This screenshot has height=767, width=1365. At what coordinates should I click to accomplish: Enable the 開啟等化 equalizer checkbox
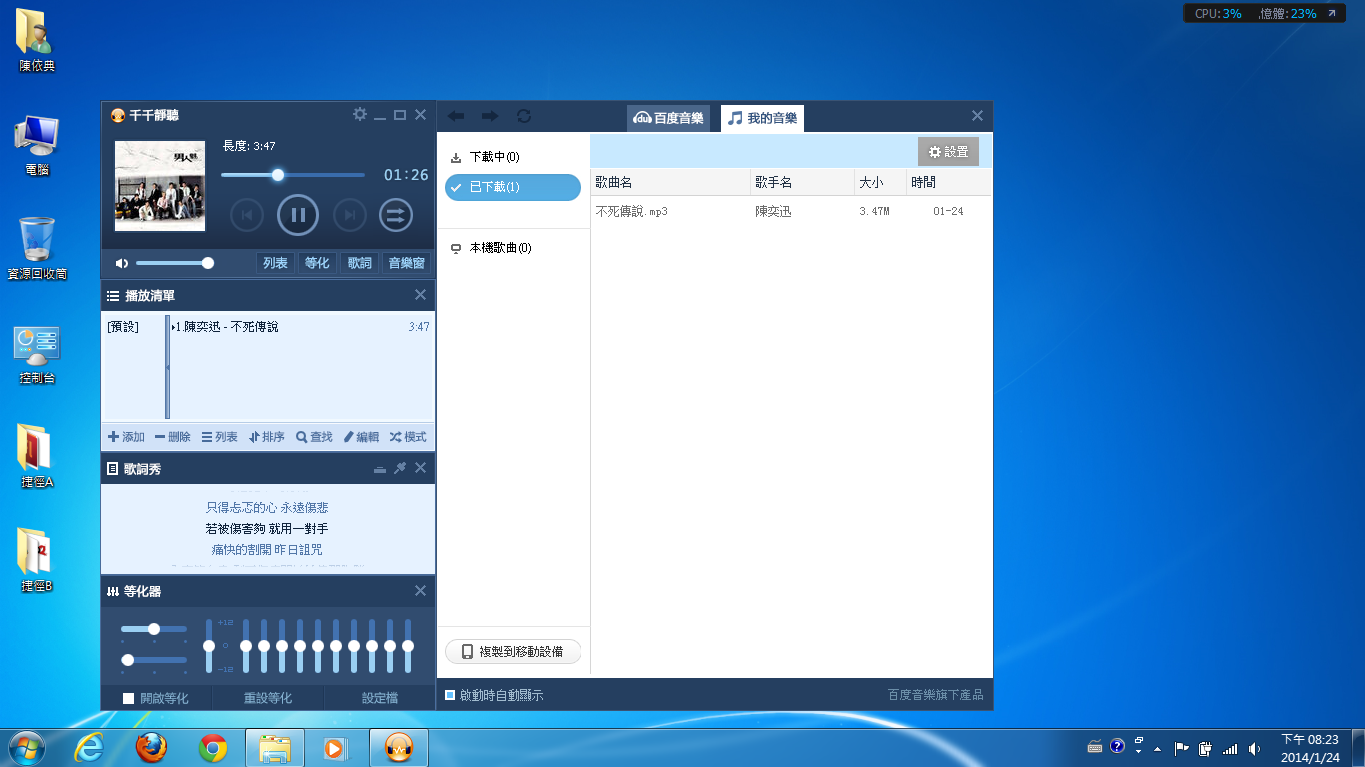click(129, 698)
